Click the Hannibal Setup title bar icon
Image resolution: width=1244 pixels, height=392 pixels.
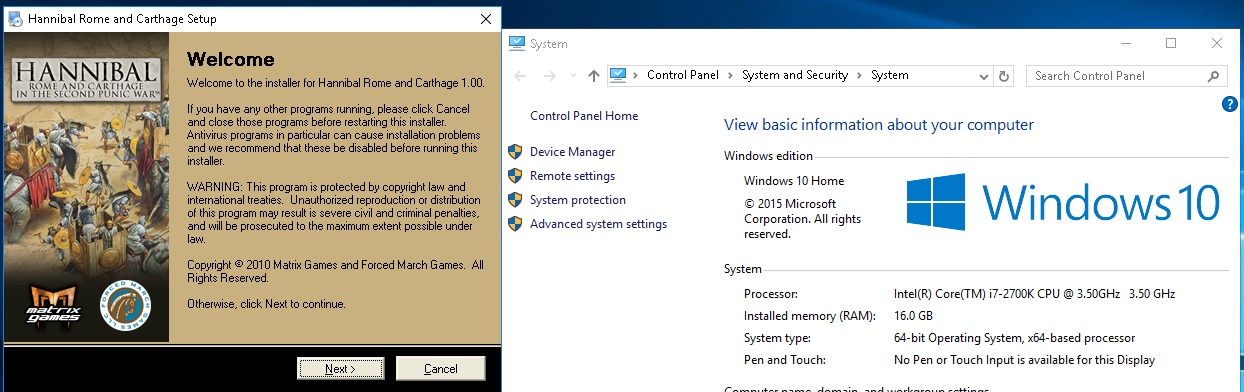tap(15, 19)
